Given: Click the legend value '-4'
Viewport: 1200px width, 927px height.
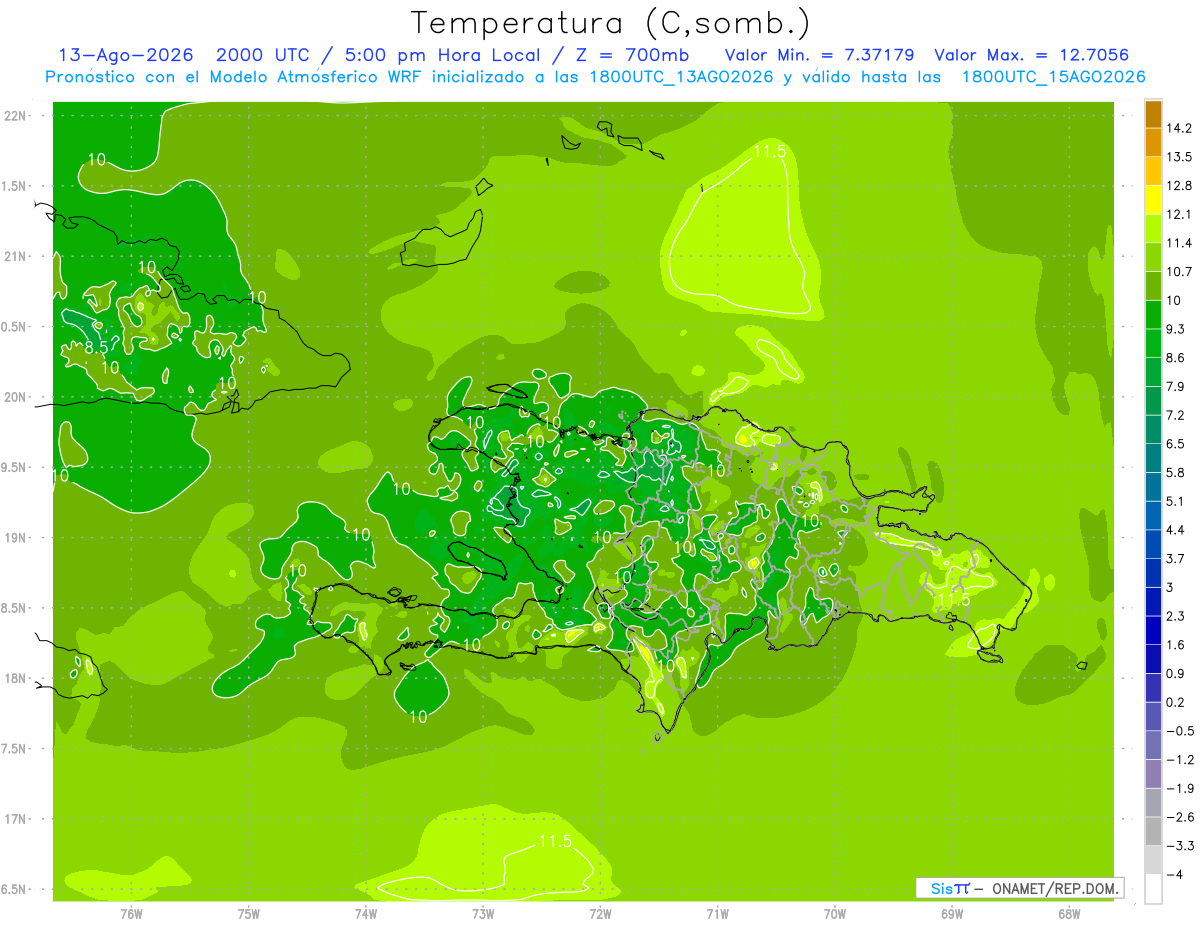Looking at the screenshot, I should pos(1173,875).
